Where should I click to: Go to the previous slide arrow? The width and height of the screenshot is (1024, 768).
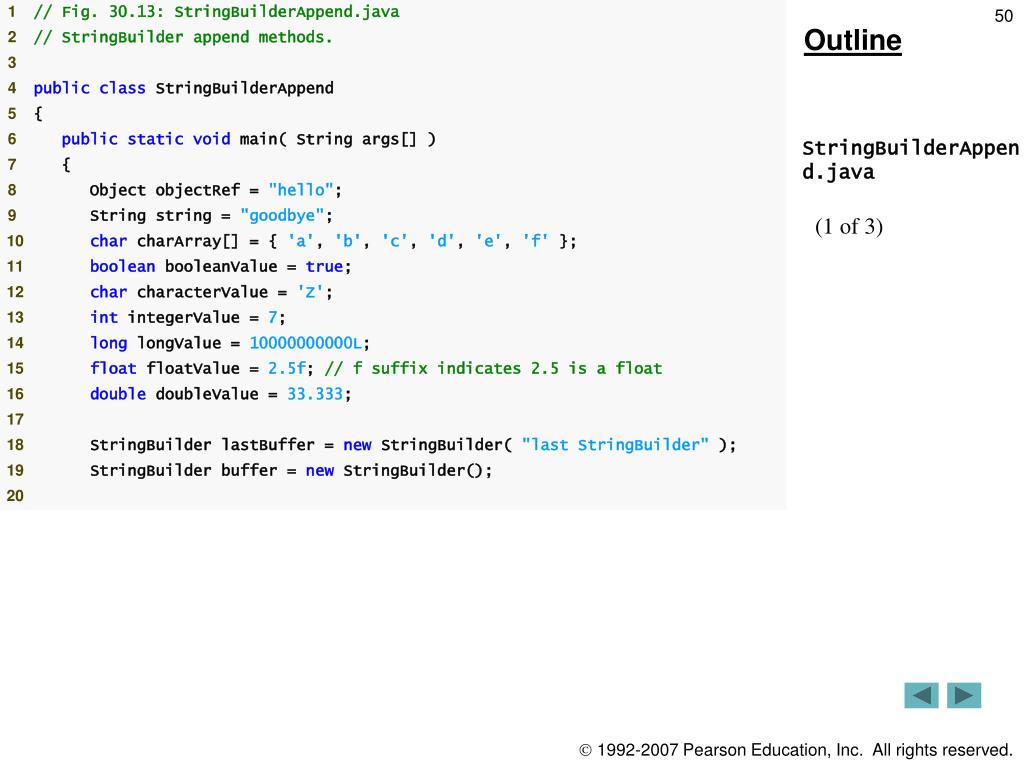point(921,696)
